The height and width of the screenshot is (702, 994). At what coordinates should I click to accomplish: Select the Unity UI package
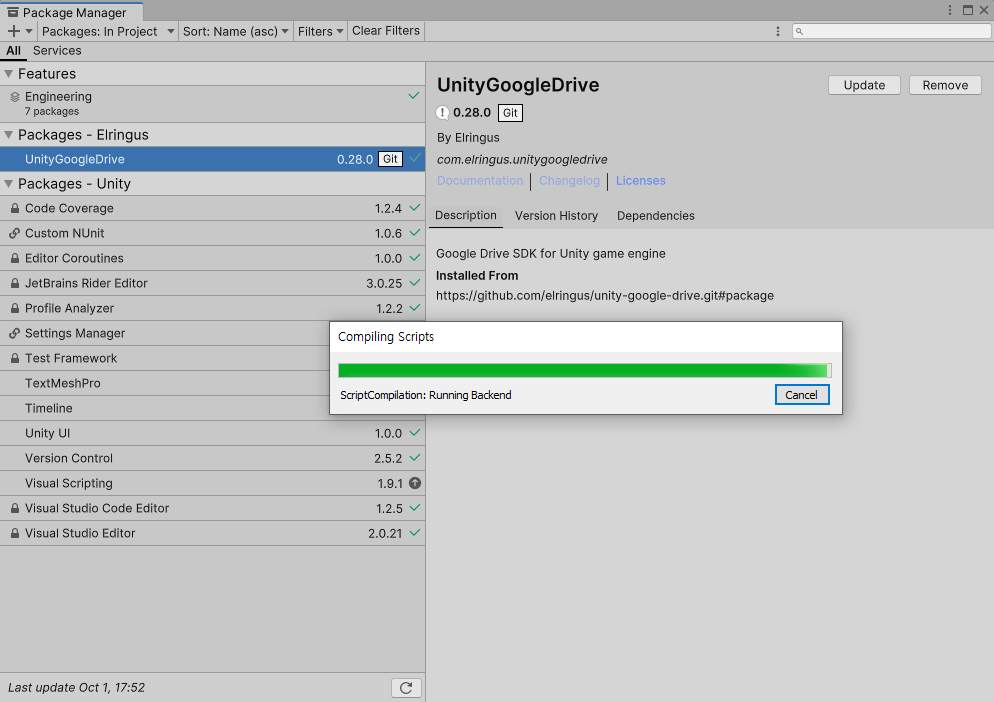(x=212, y=433)
